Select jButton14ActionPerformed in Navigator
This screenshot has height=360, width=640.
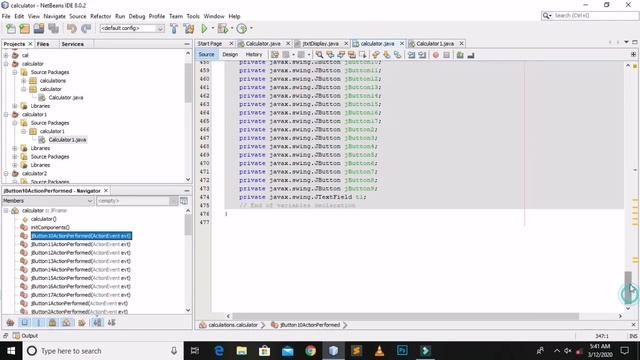[81, 269]
